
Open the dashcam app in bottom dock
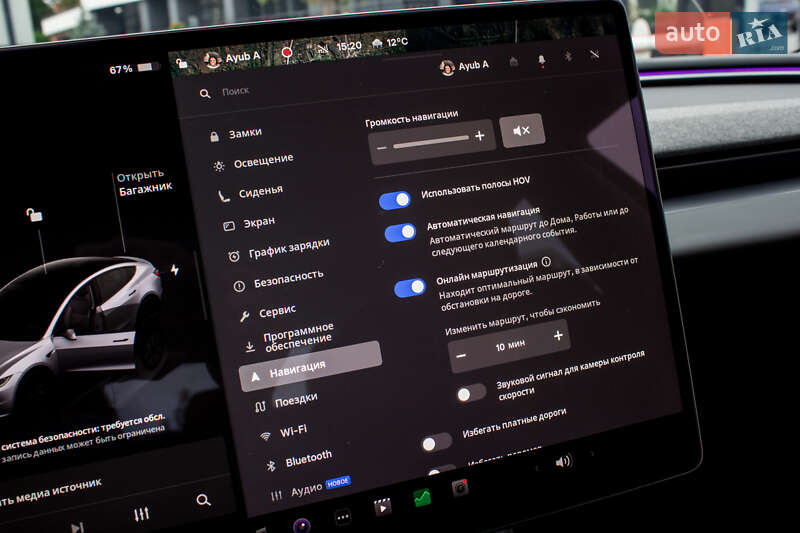pyautogui.click(x=459, y=488)
